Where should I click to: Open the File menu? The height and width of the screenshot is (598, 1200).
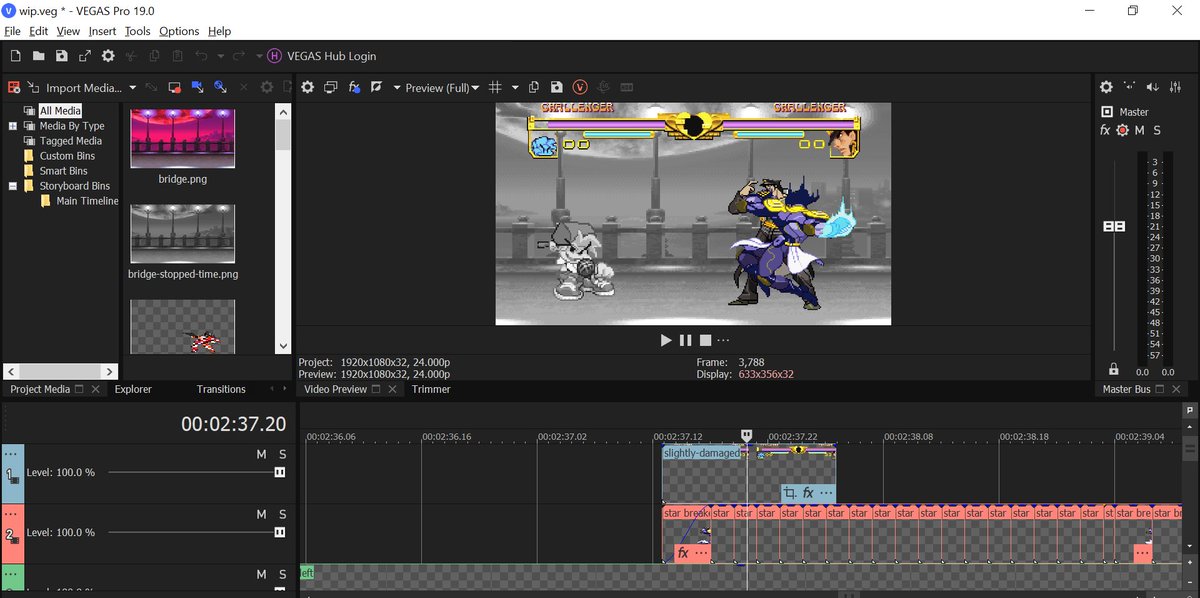(12, 31)
